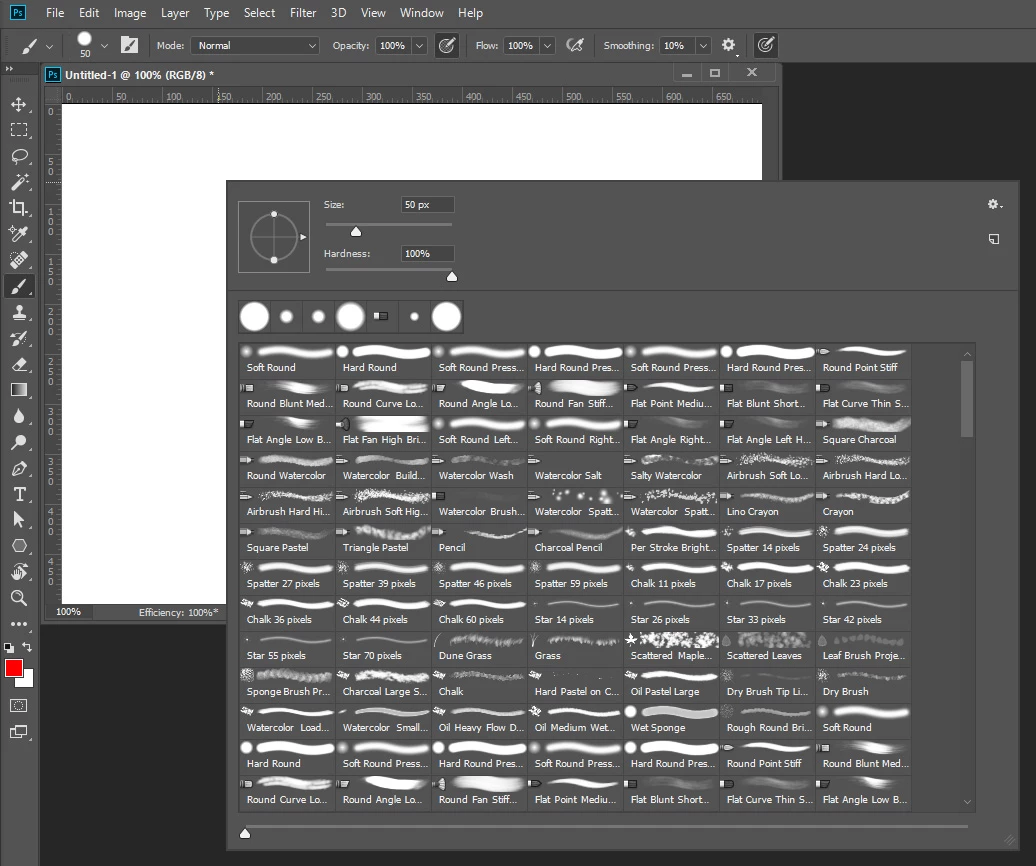Enable airbrush-style build-up
The image size is (1036, 866).
click(575, 45)
